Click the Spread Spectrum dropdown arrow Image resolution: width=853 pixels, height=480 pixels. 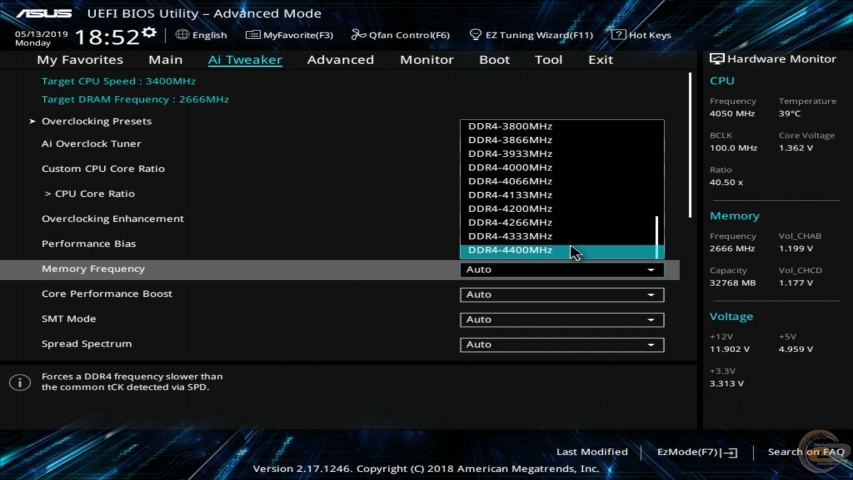651,345
